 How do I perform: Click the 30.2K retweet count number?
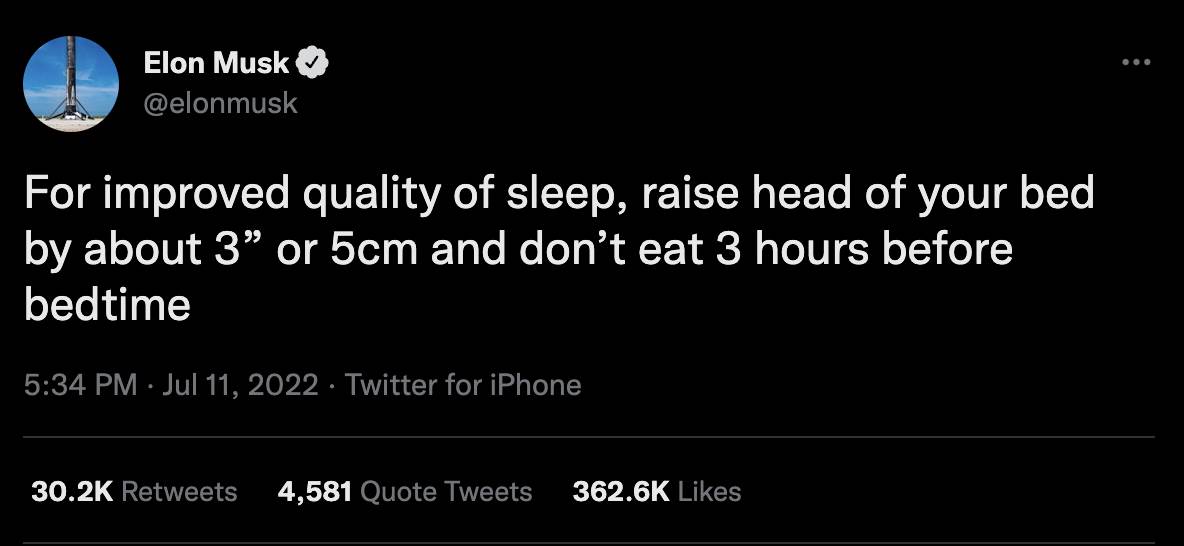pyautogui.click(x=74, y=492)
